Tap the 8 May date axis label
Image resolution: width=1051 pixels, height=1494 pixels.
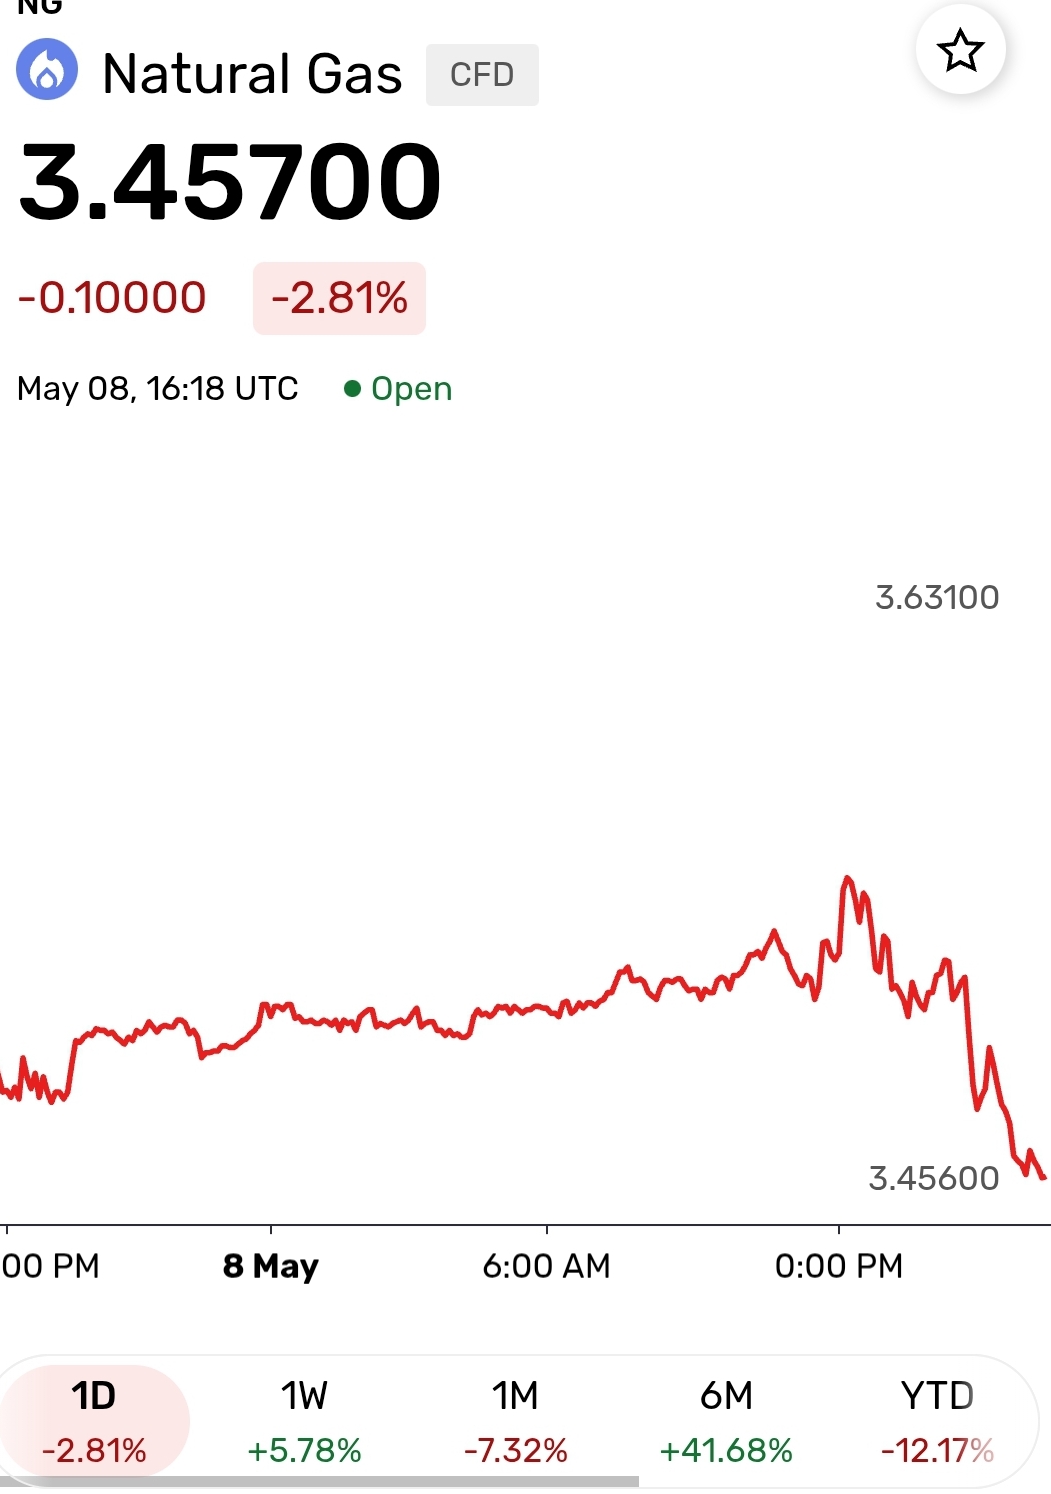(x=270, y=1266)
